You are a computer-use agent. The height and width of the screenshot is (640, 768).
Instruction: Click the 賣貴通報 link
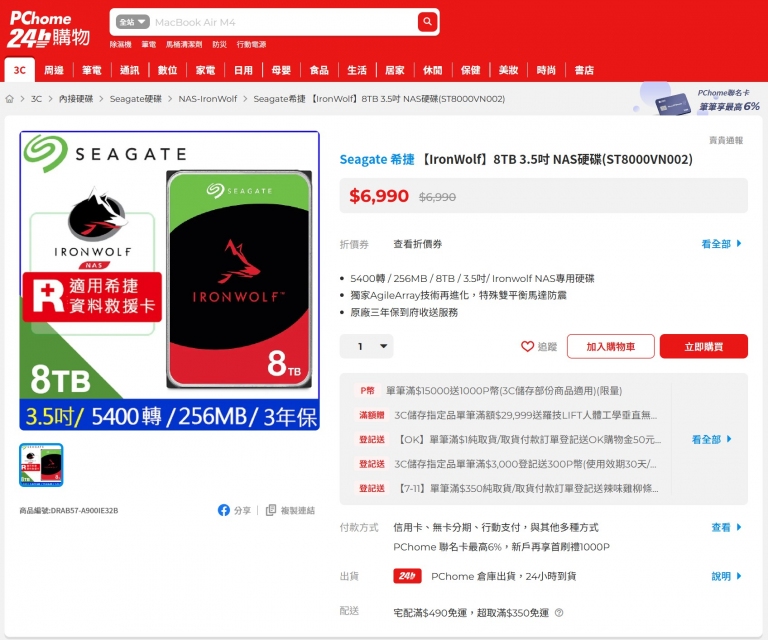(726, 141)
